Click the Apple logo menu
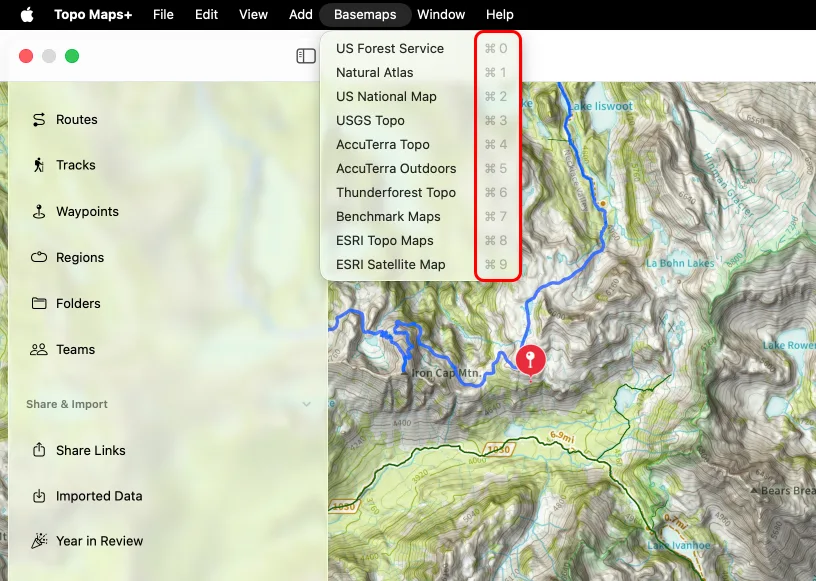Viewport: 816px width, 581px height. 27,15
